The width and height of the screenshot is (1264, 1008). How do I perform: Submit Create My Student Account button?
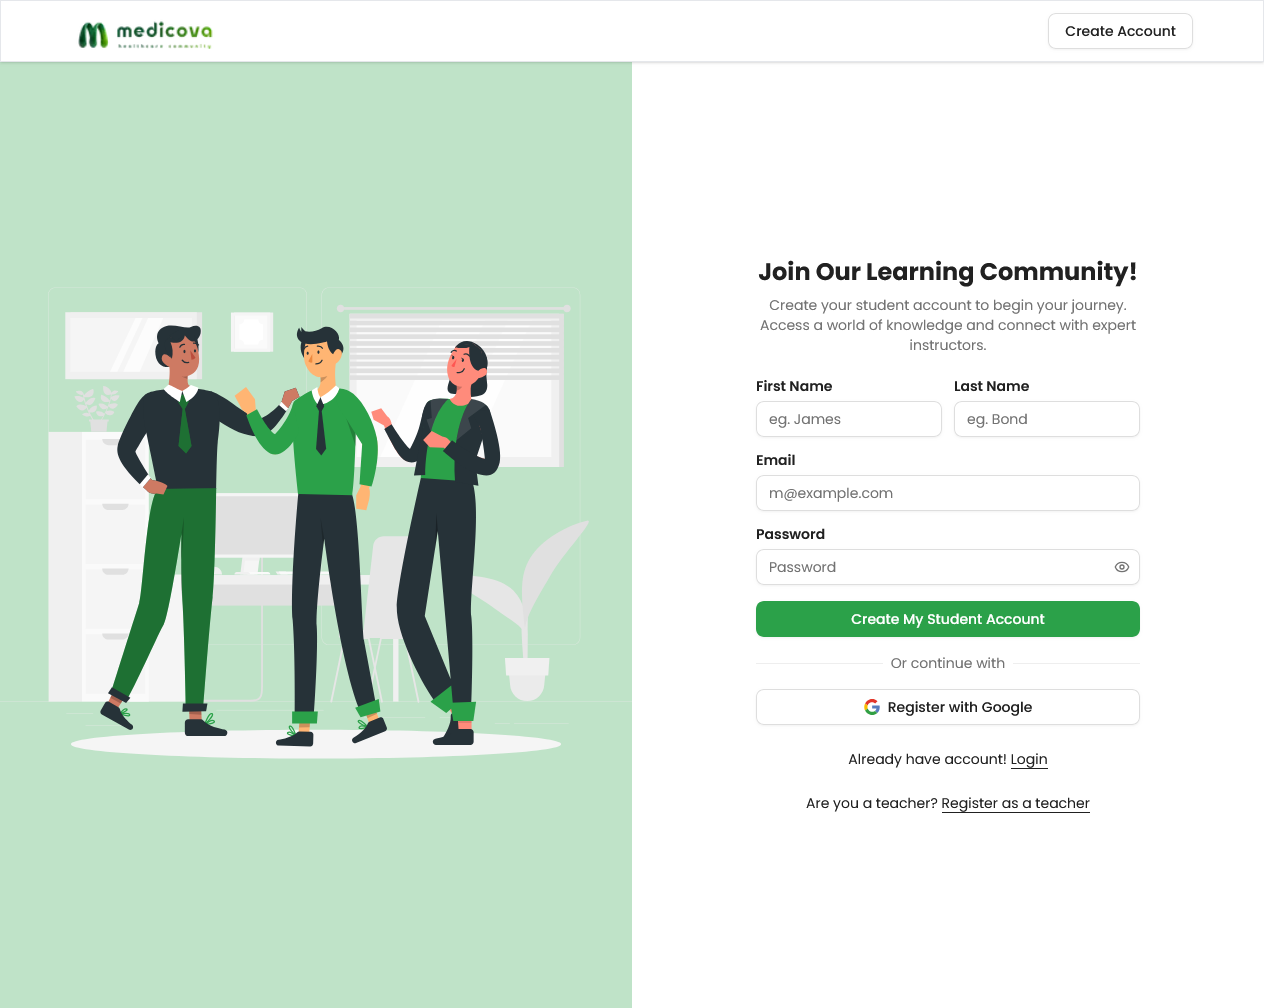coord(948,619)
